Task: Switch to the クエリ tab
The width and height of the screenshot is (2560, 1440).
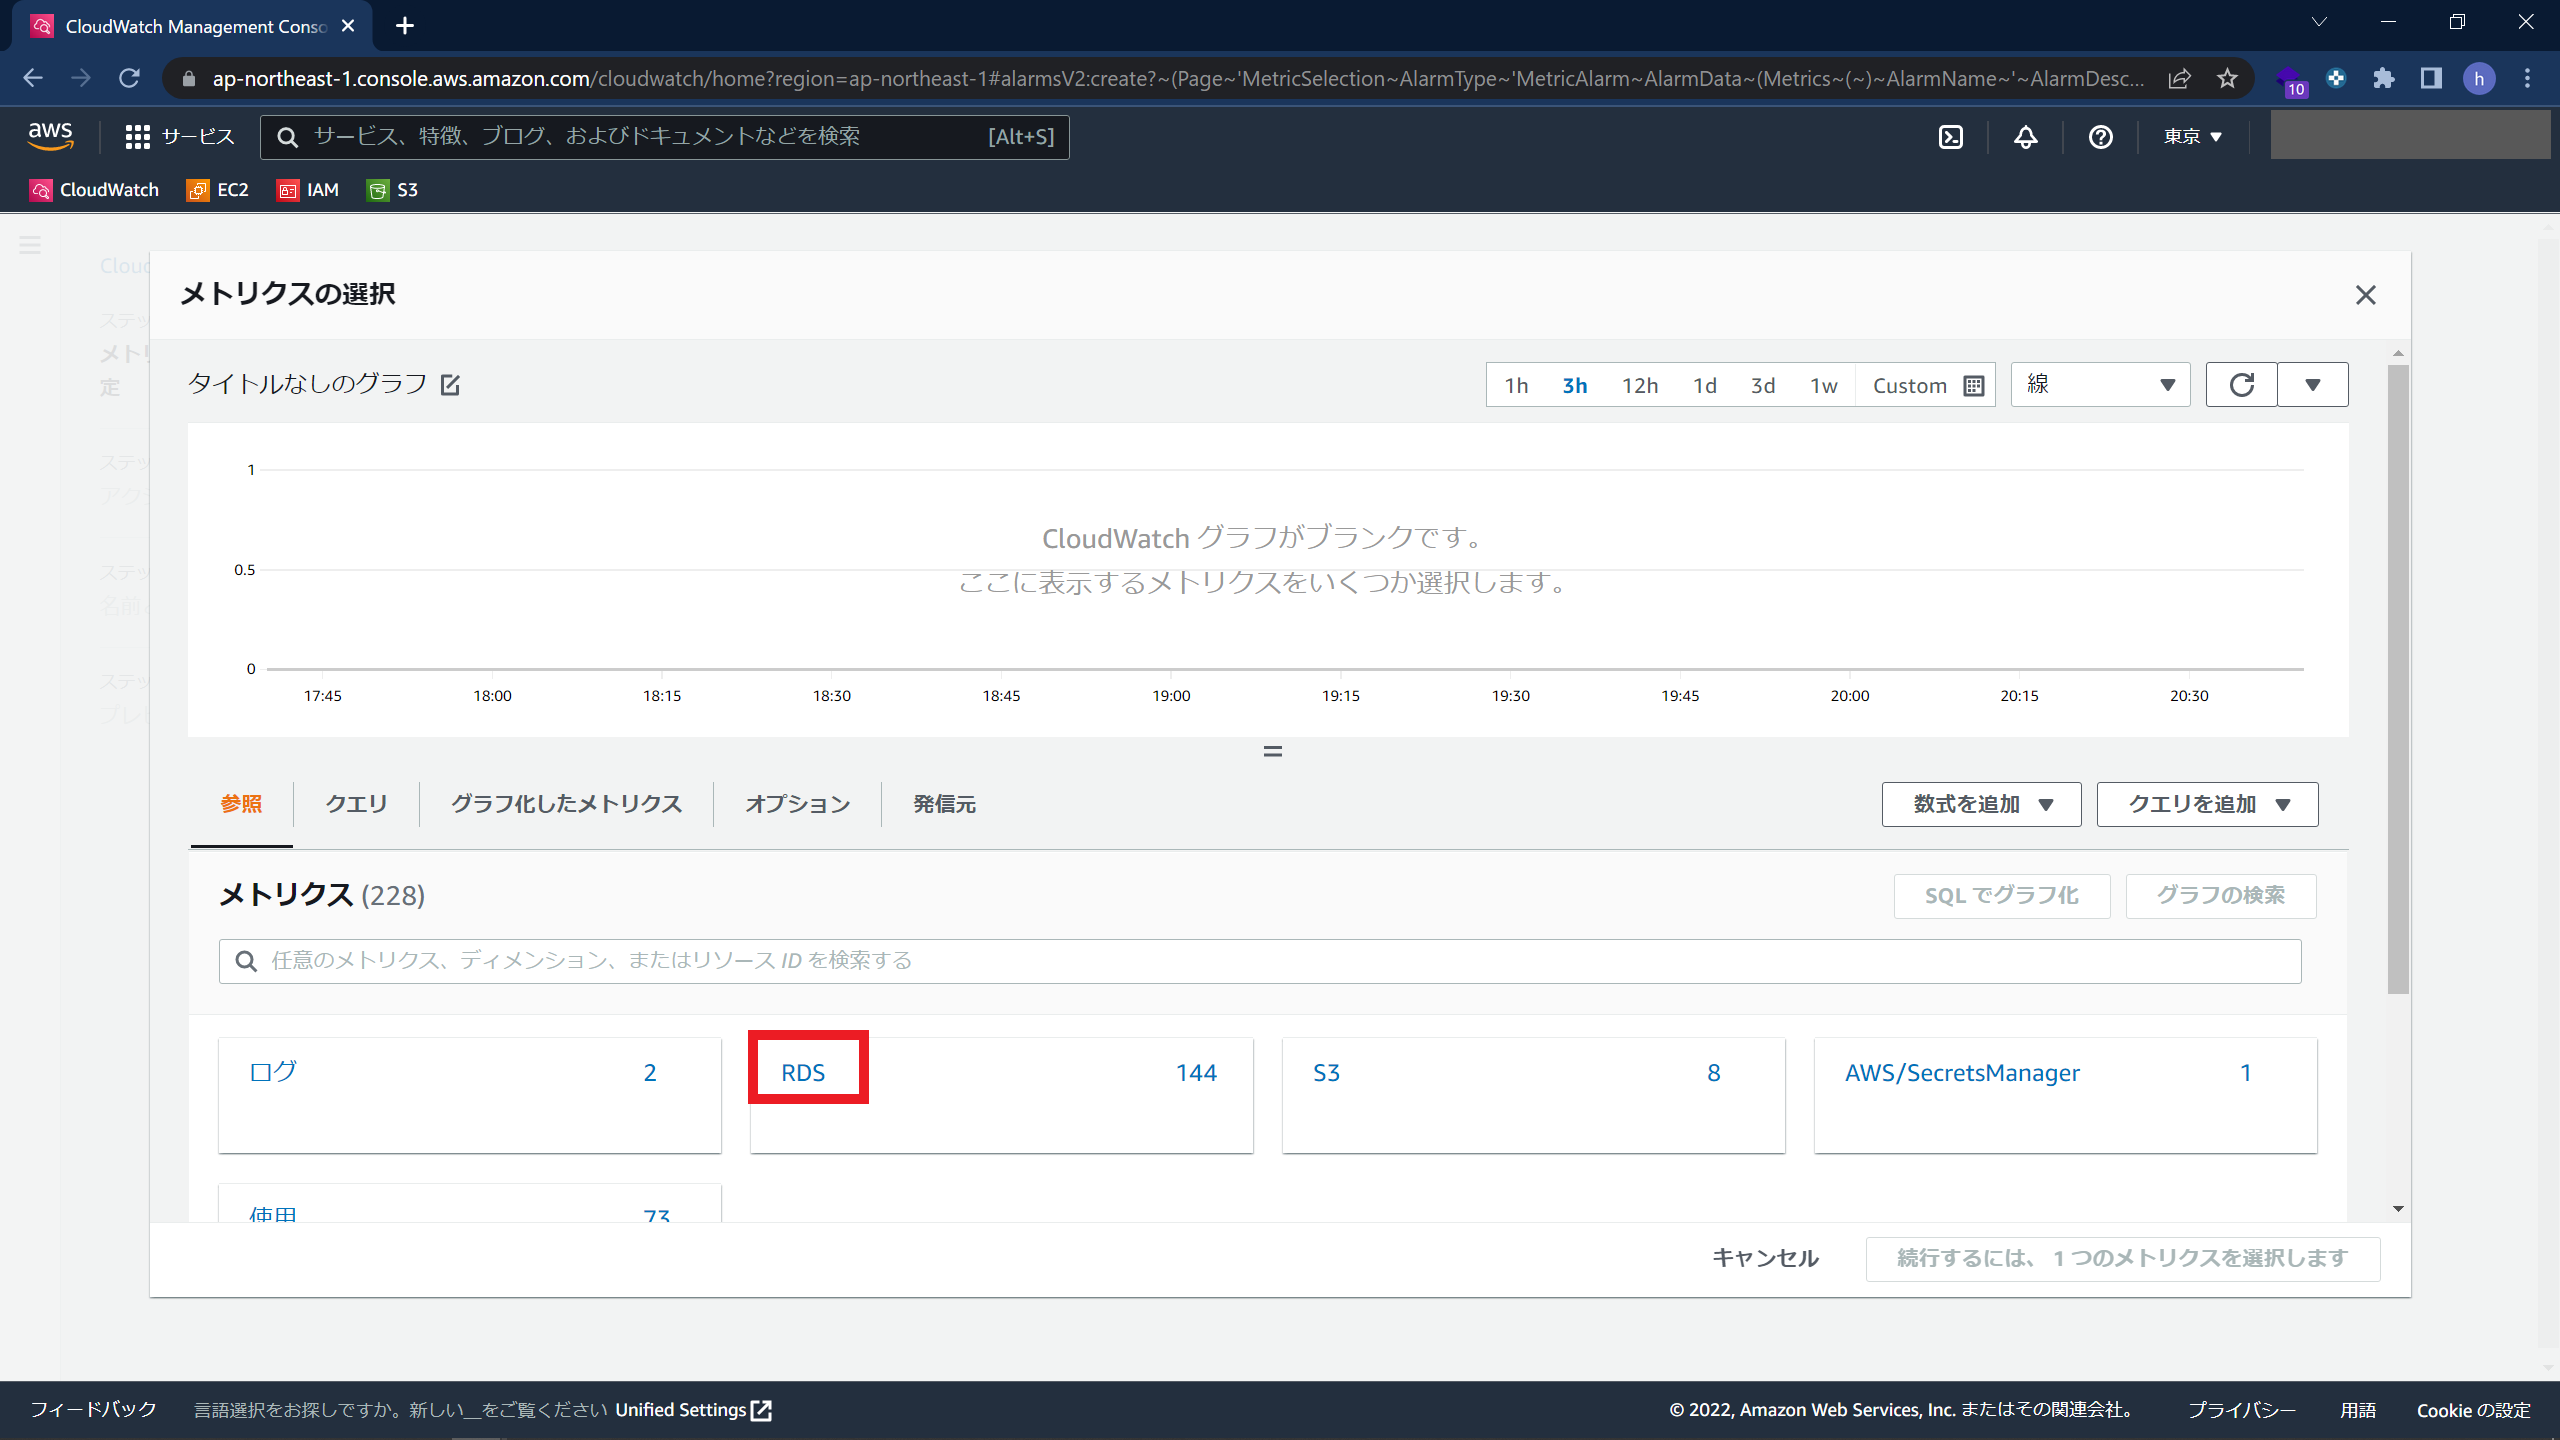Action: [356, 804]
